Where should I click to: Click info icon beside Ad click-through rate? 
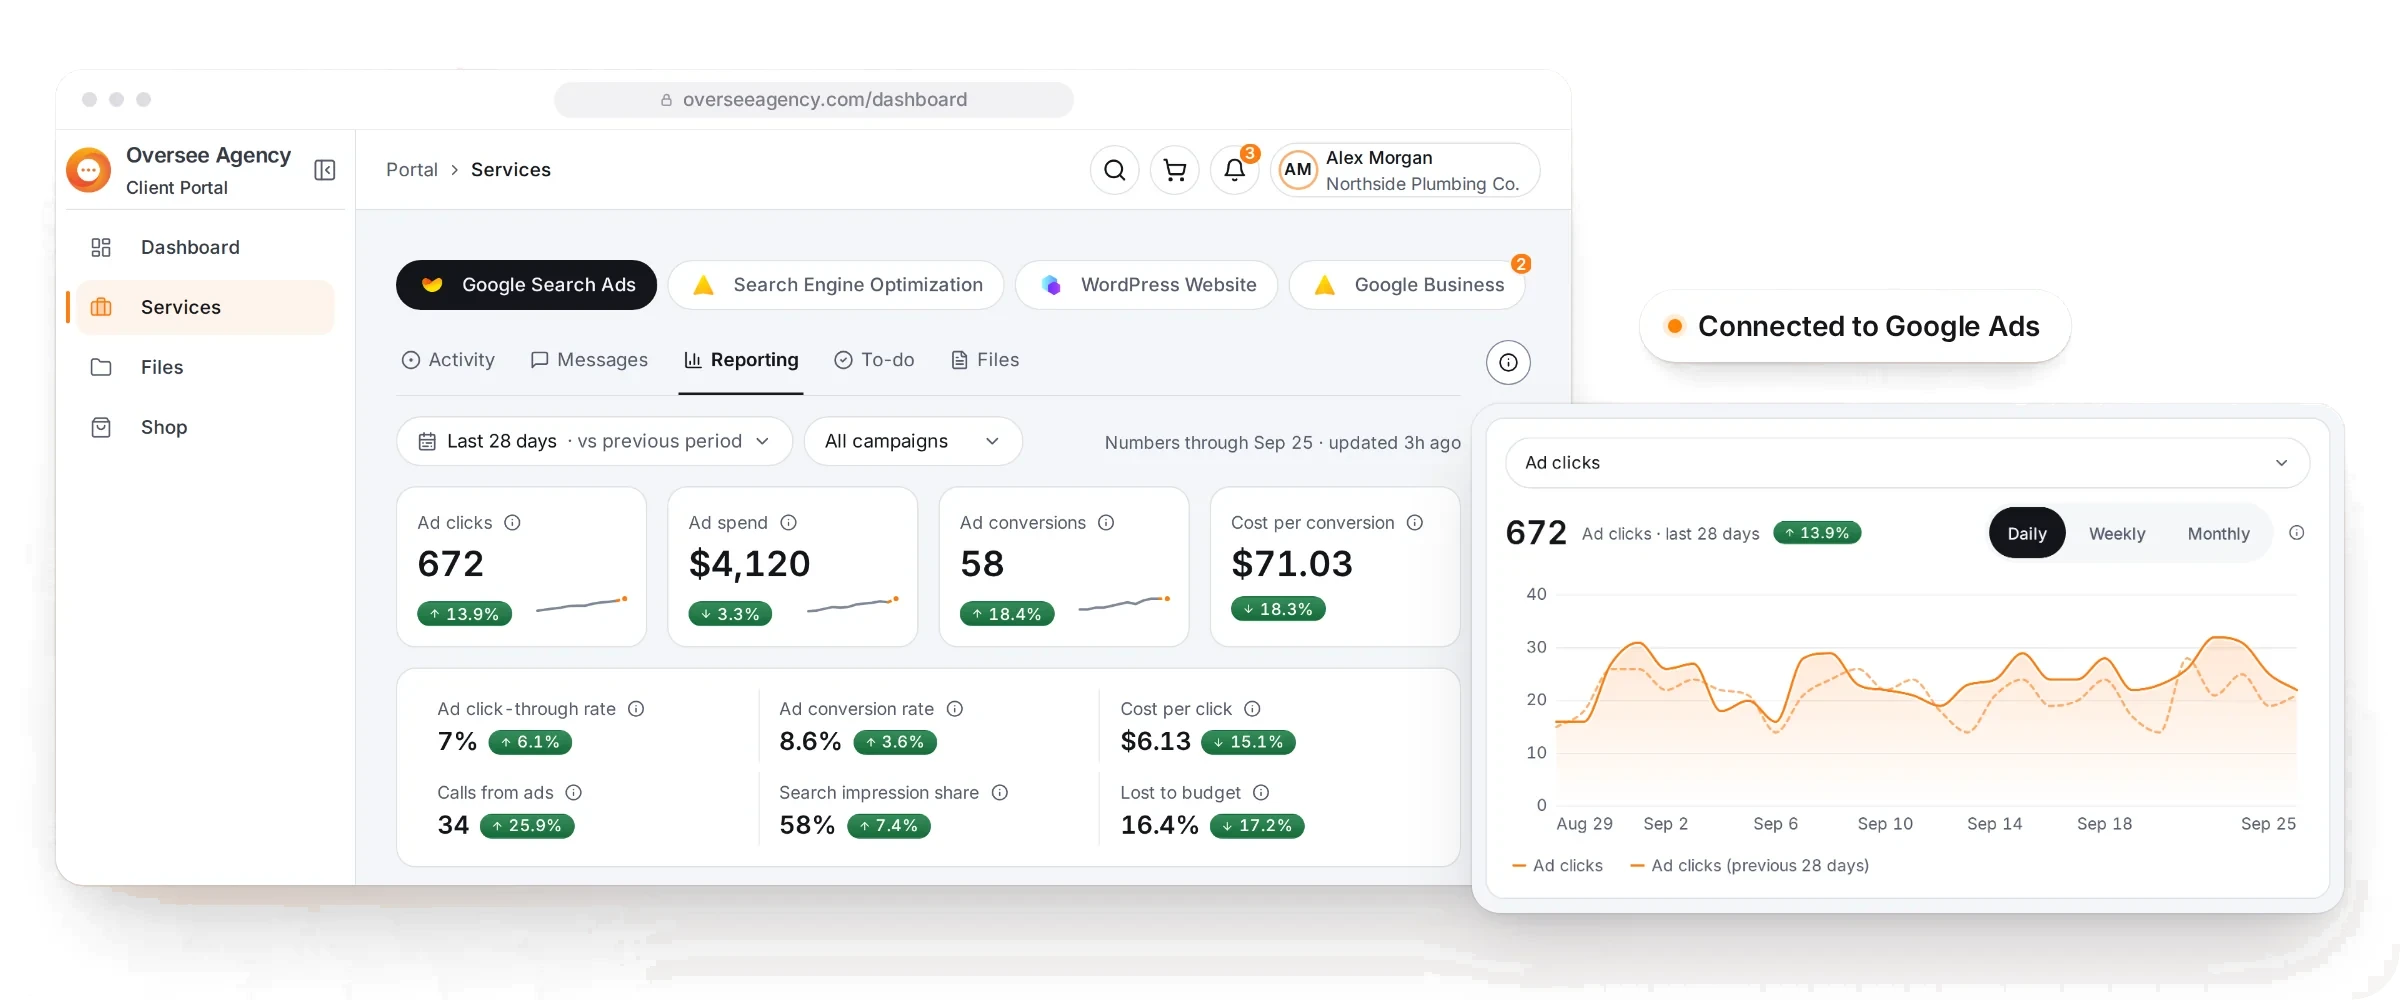click(636, 708)
